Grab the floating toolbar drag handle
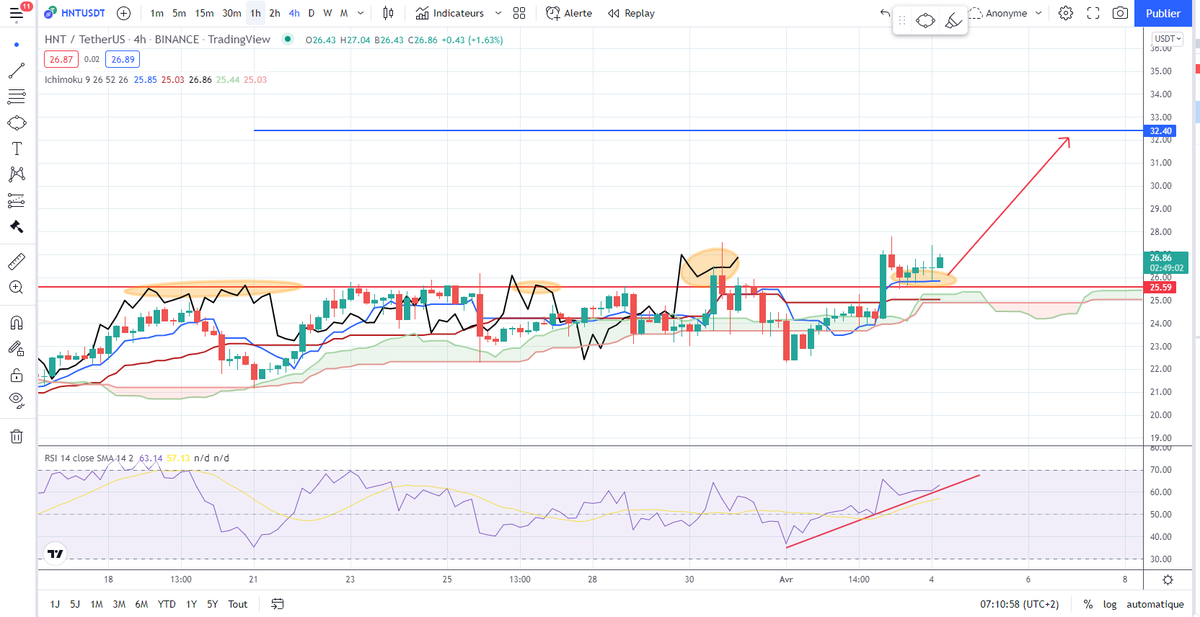The height and width of the screenshot is (617, 1200). point(903,20)
